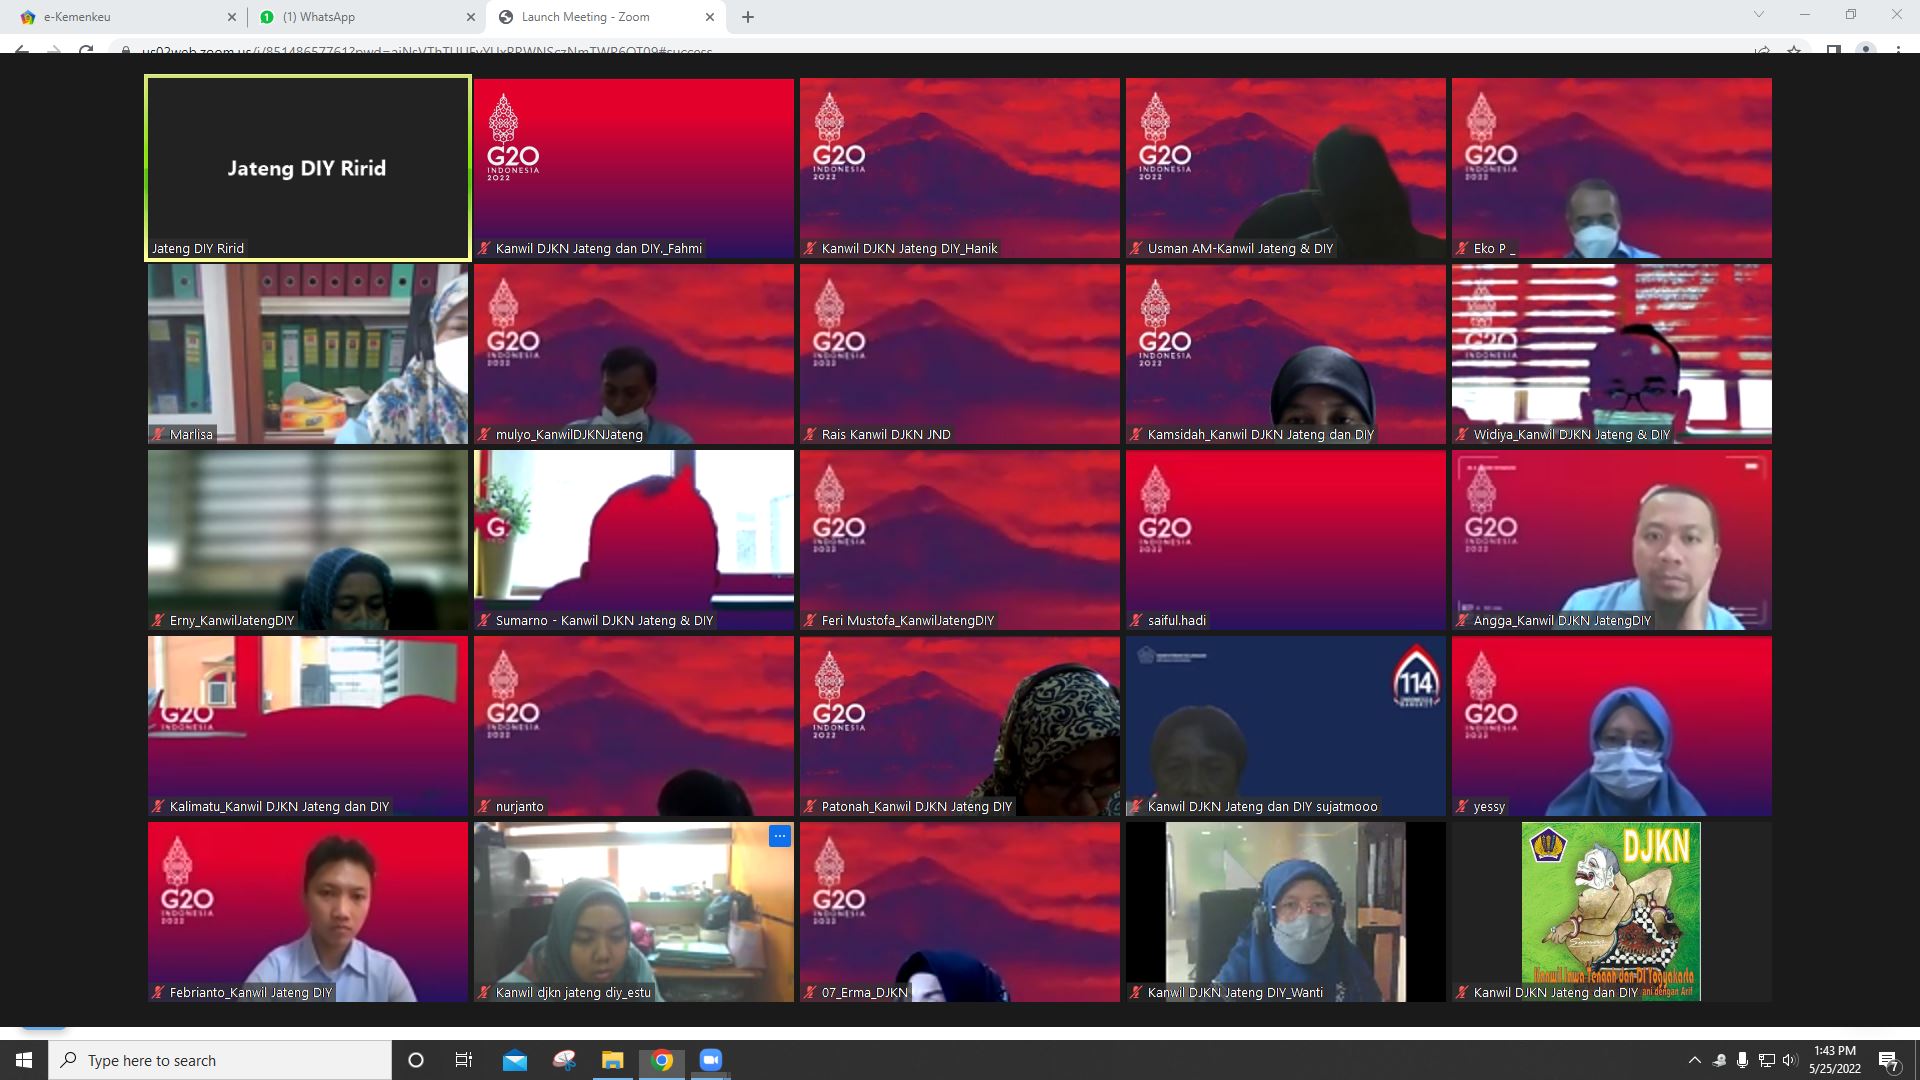Image resolution: width=1920 pixels, height=1080 pixels.
Task: Expand Chrome tab search dropdown arrow
Action: click(1758, 15)
